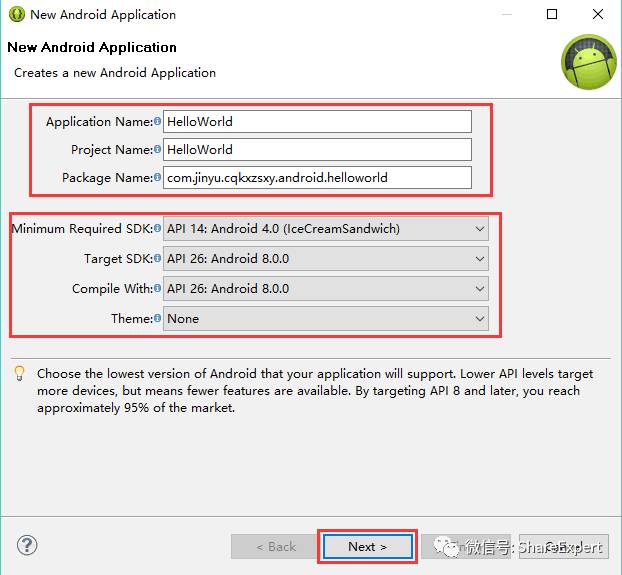Open help via question mark icon
The image size is (622, 575).
click(x=27, y=545)
